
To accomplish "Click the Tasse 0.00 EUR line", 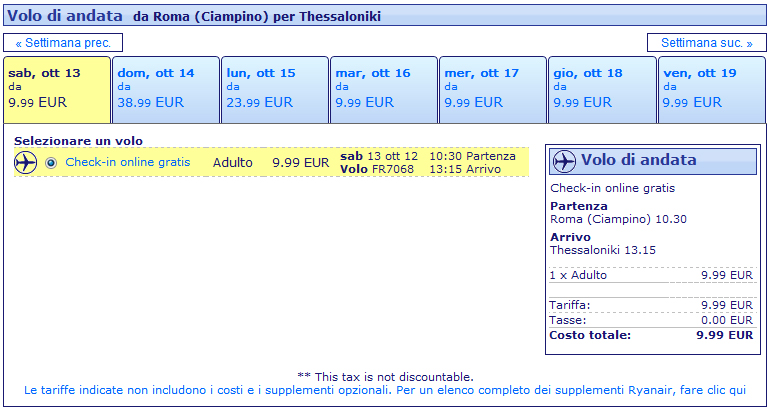I will 651,320.
